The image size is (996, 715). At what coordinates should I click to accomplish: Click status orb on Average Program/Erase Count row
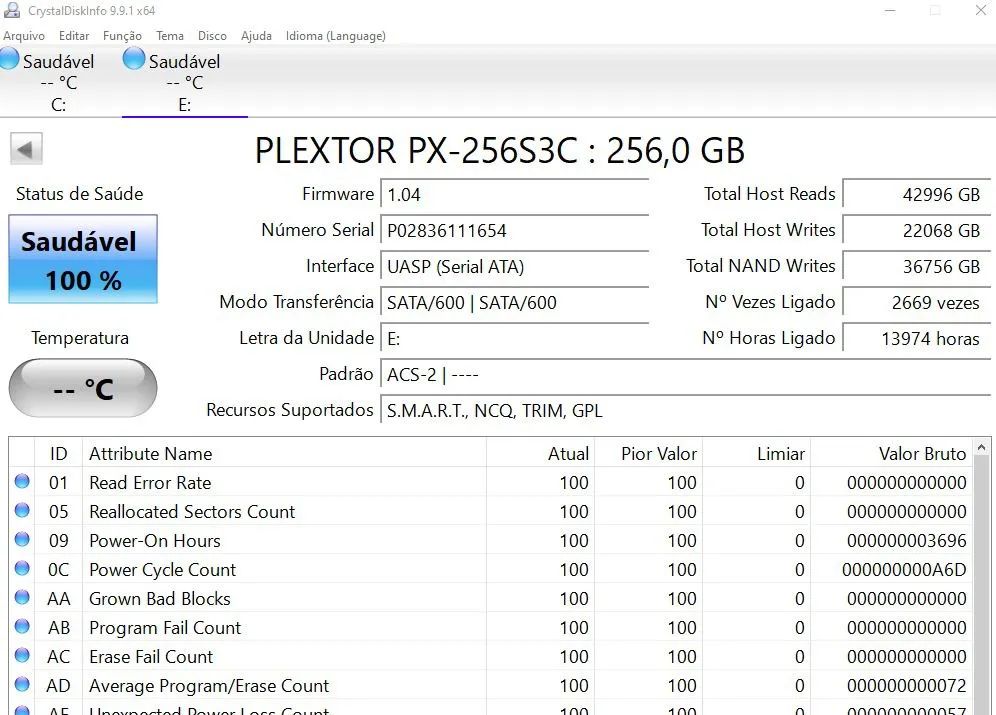[x=22, y=685]
